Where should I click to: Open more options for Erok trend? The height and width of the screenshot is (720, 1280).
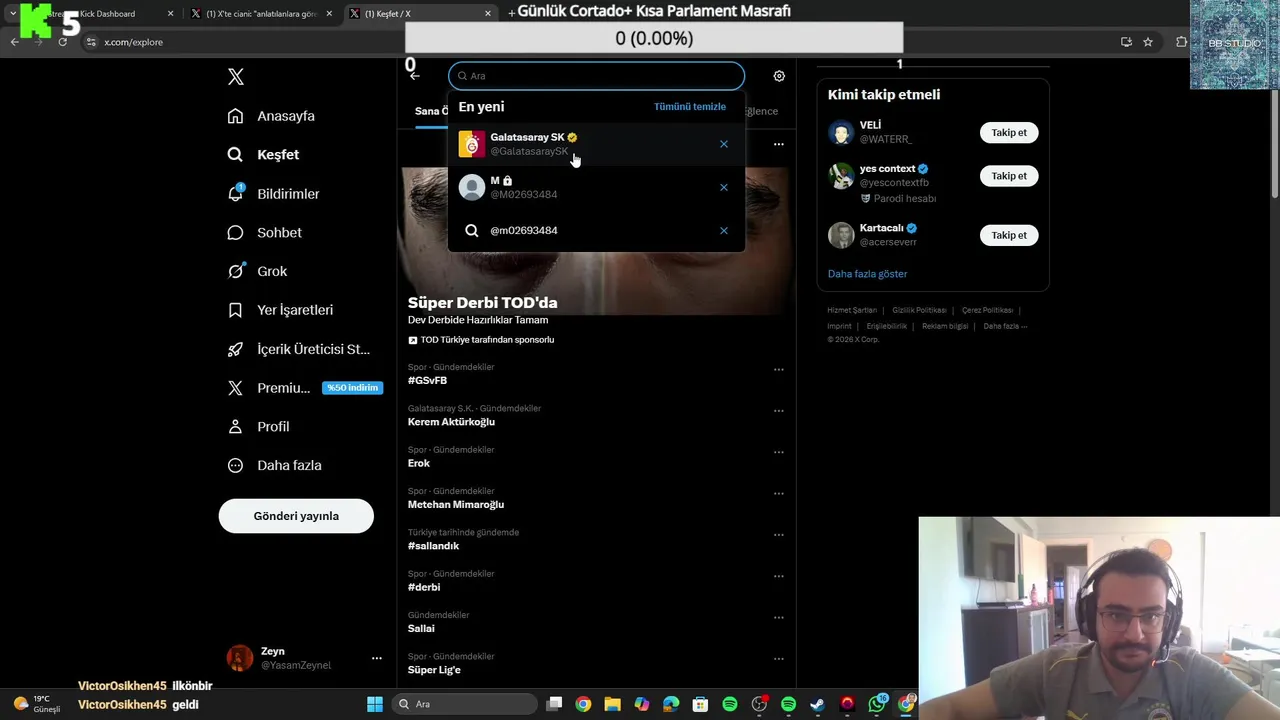[x=779, y=452]
